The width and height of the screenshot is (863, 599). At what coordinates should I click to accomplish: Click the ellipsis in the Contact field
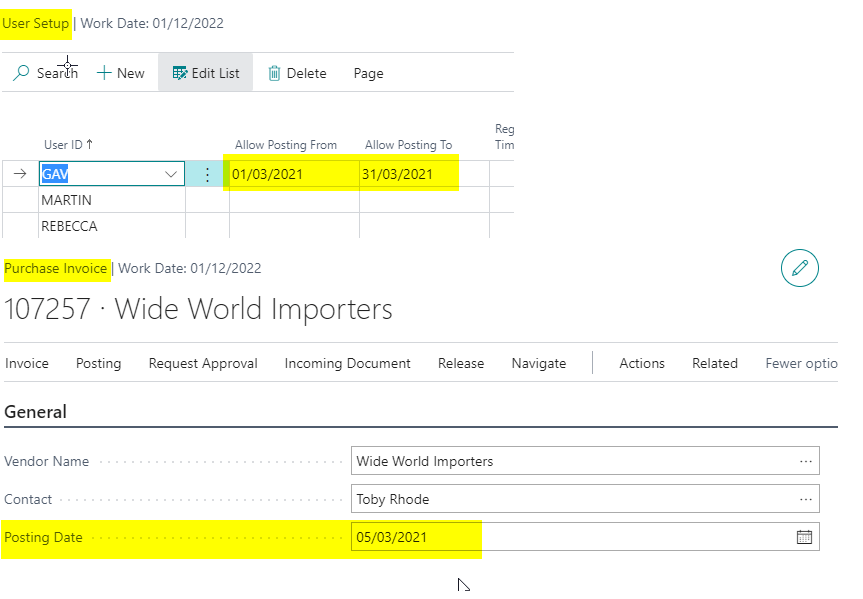(x=805, y=499)
